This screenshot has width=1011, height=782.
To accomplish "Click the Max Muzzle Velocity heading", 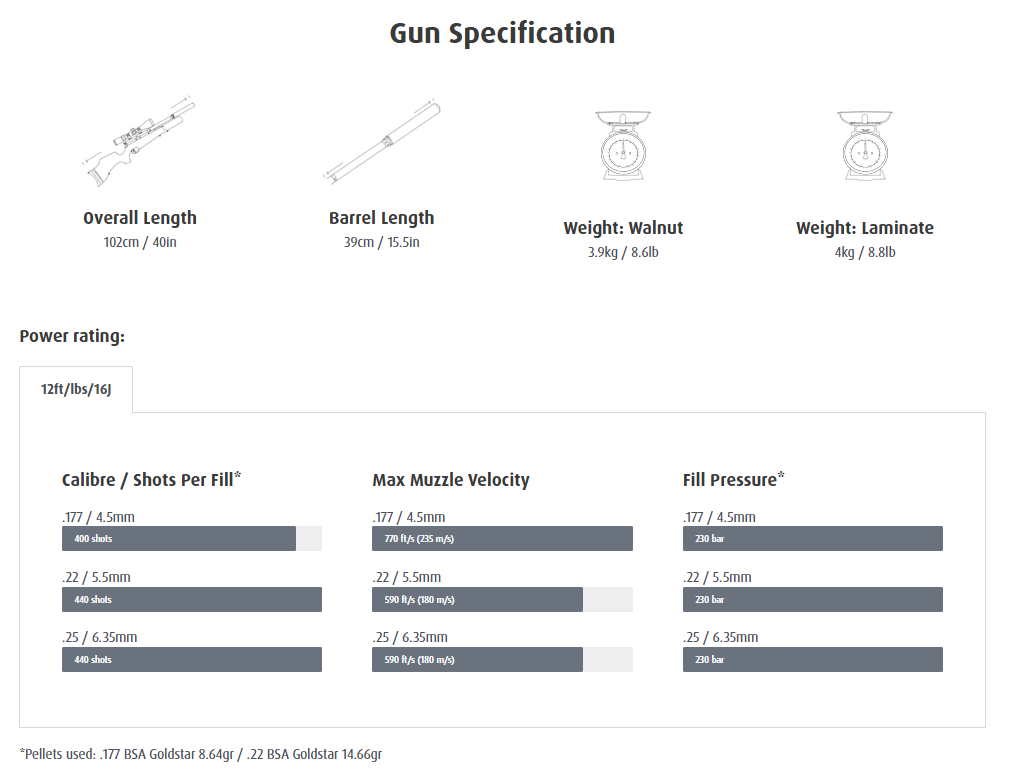I will 451,480.
